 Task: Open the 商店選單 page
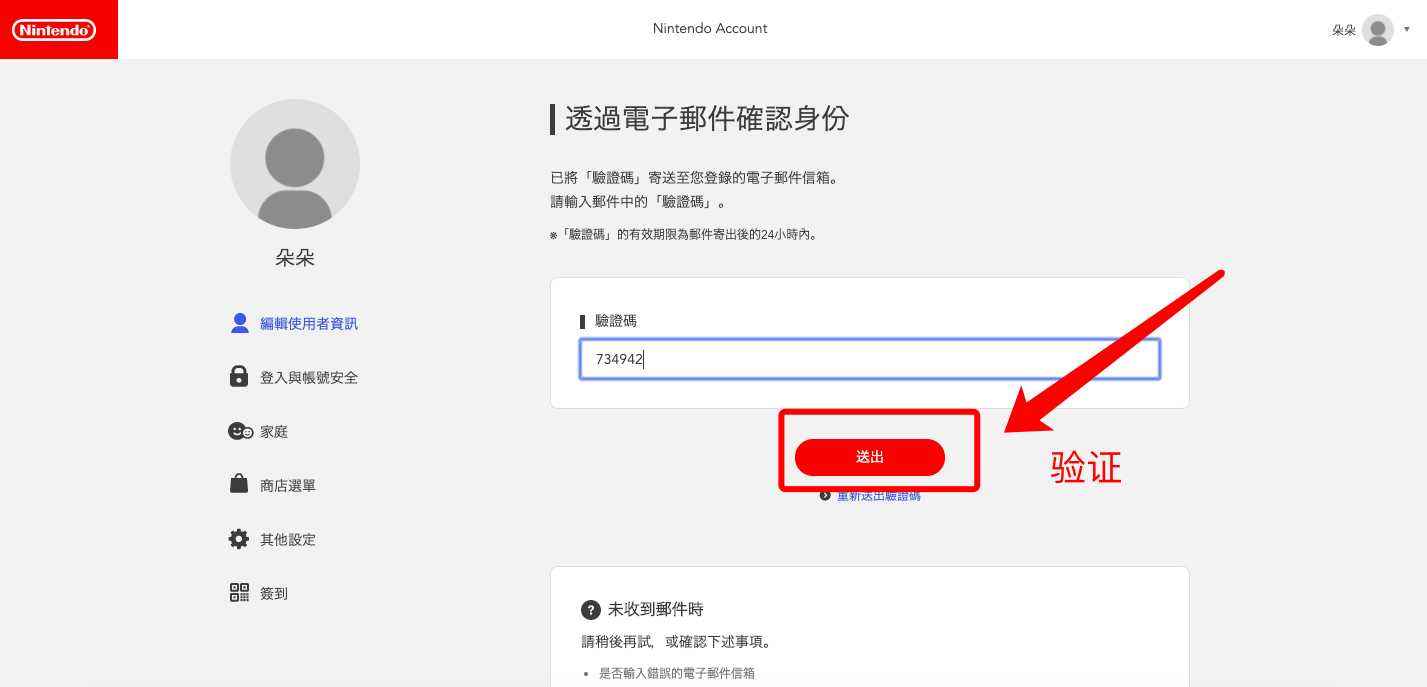(x=288, y=485)
